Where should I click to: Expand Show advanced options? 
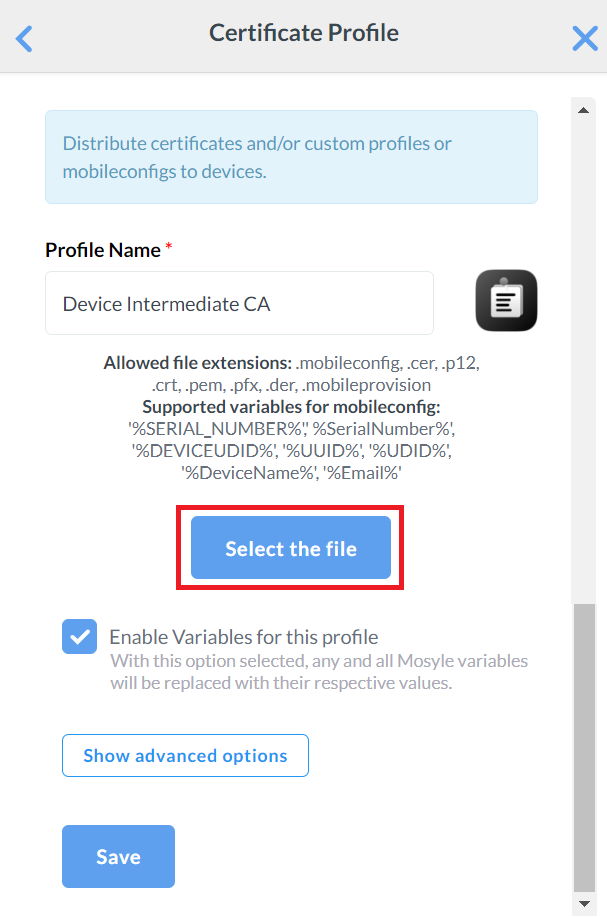(x=185, y=756)
